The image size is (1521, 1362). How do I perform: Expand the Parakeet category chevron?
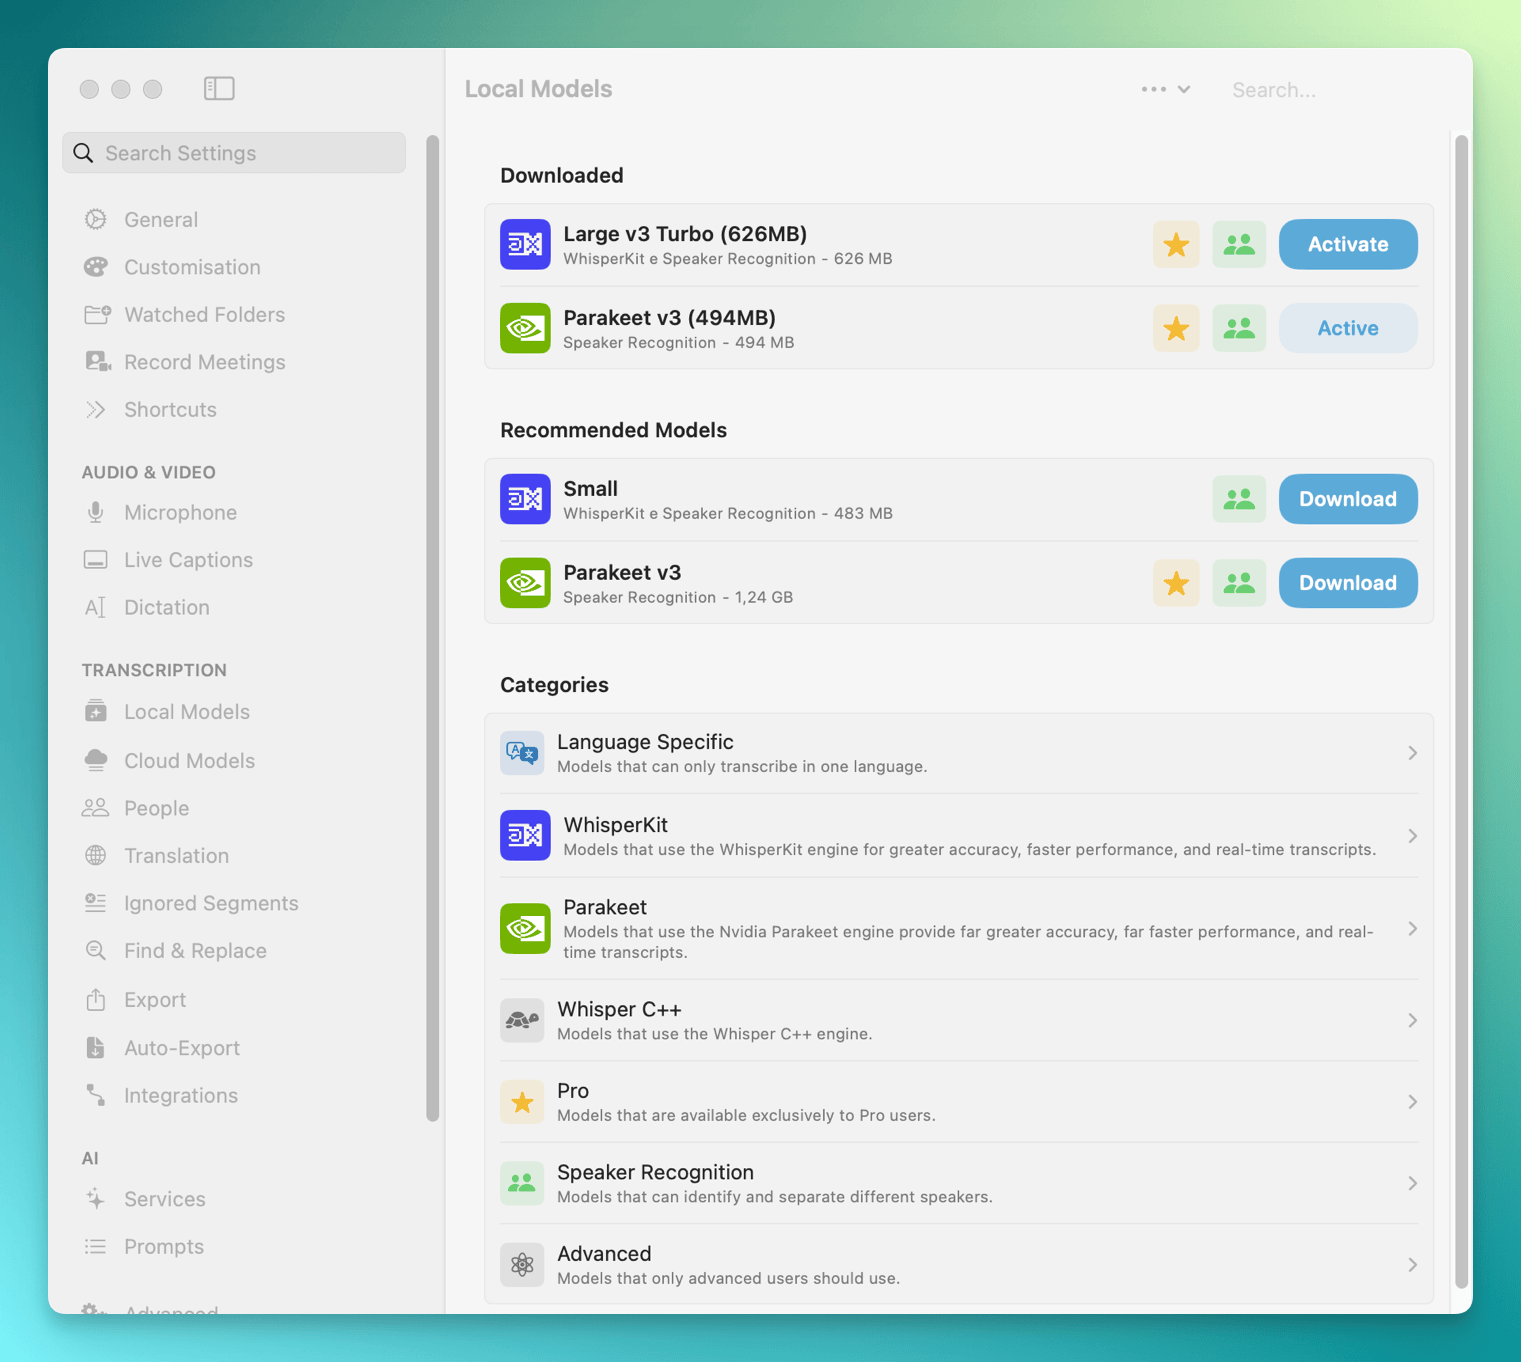pyautogui.click(x=1412, y=929)
